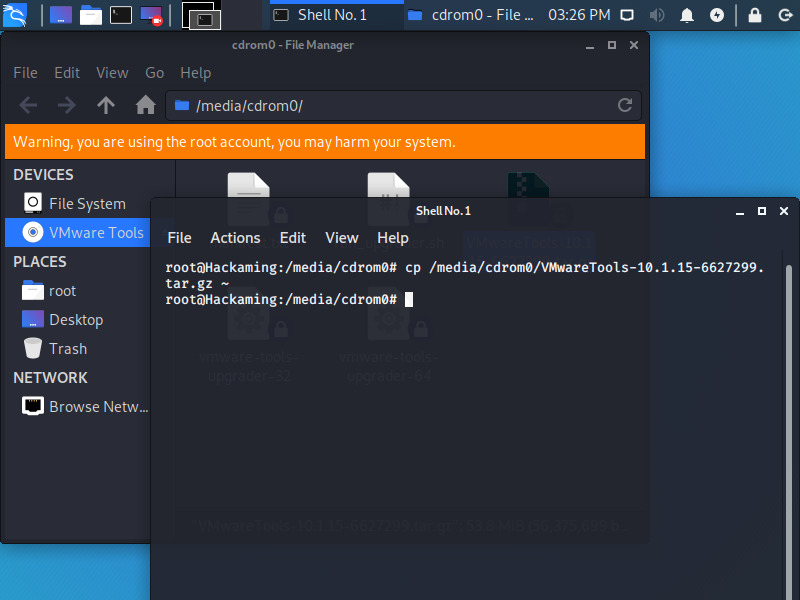Open Actions menu in Shell No. 1
Image resolution: width=800 pixels, height=600 pixels.
235,238
